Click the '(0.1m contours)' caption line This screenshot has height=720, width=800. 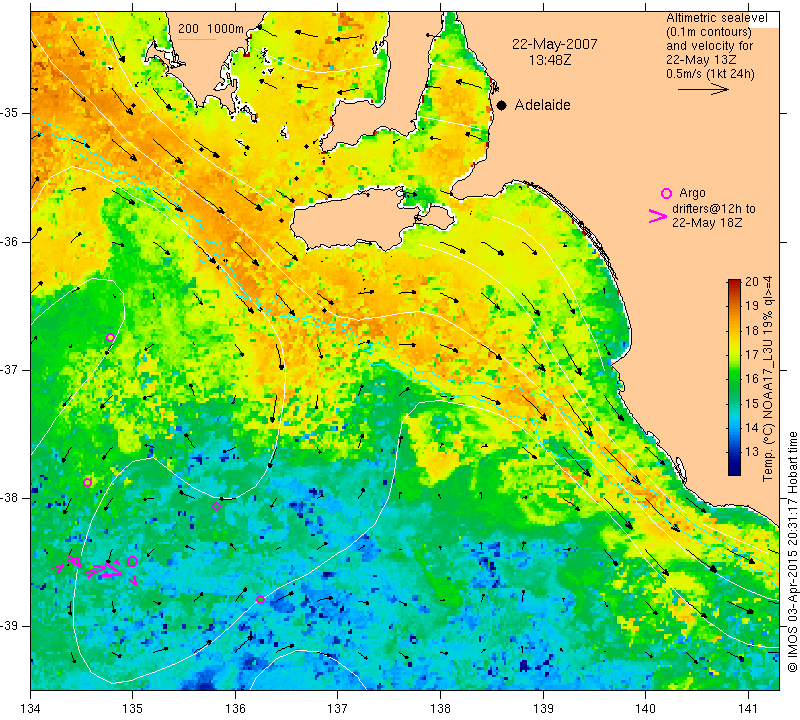point(709,32)
